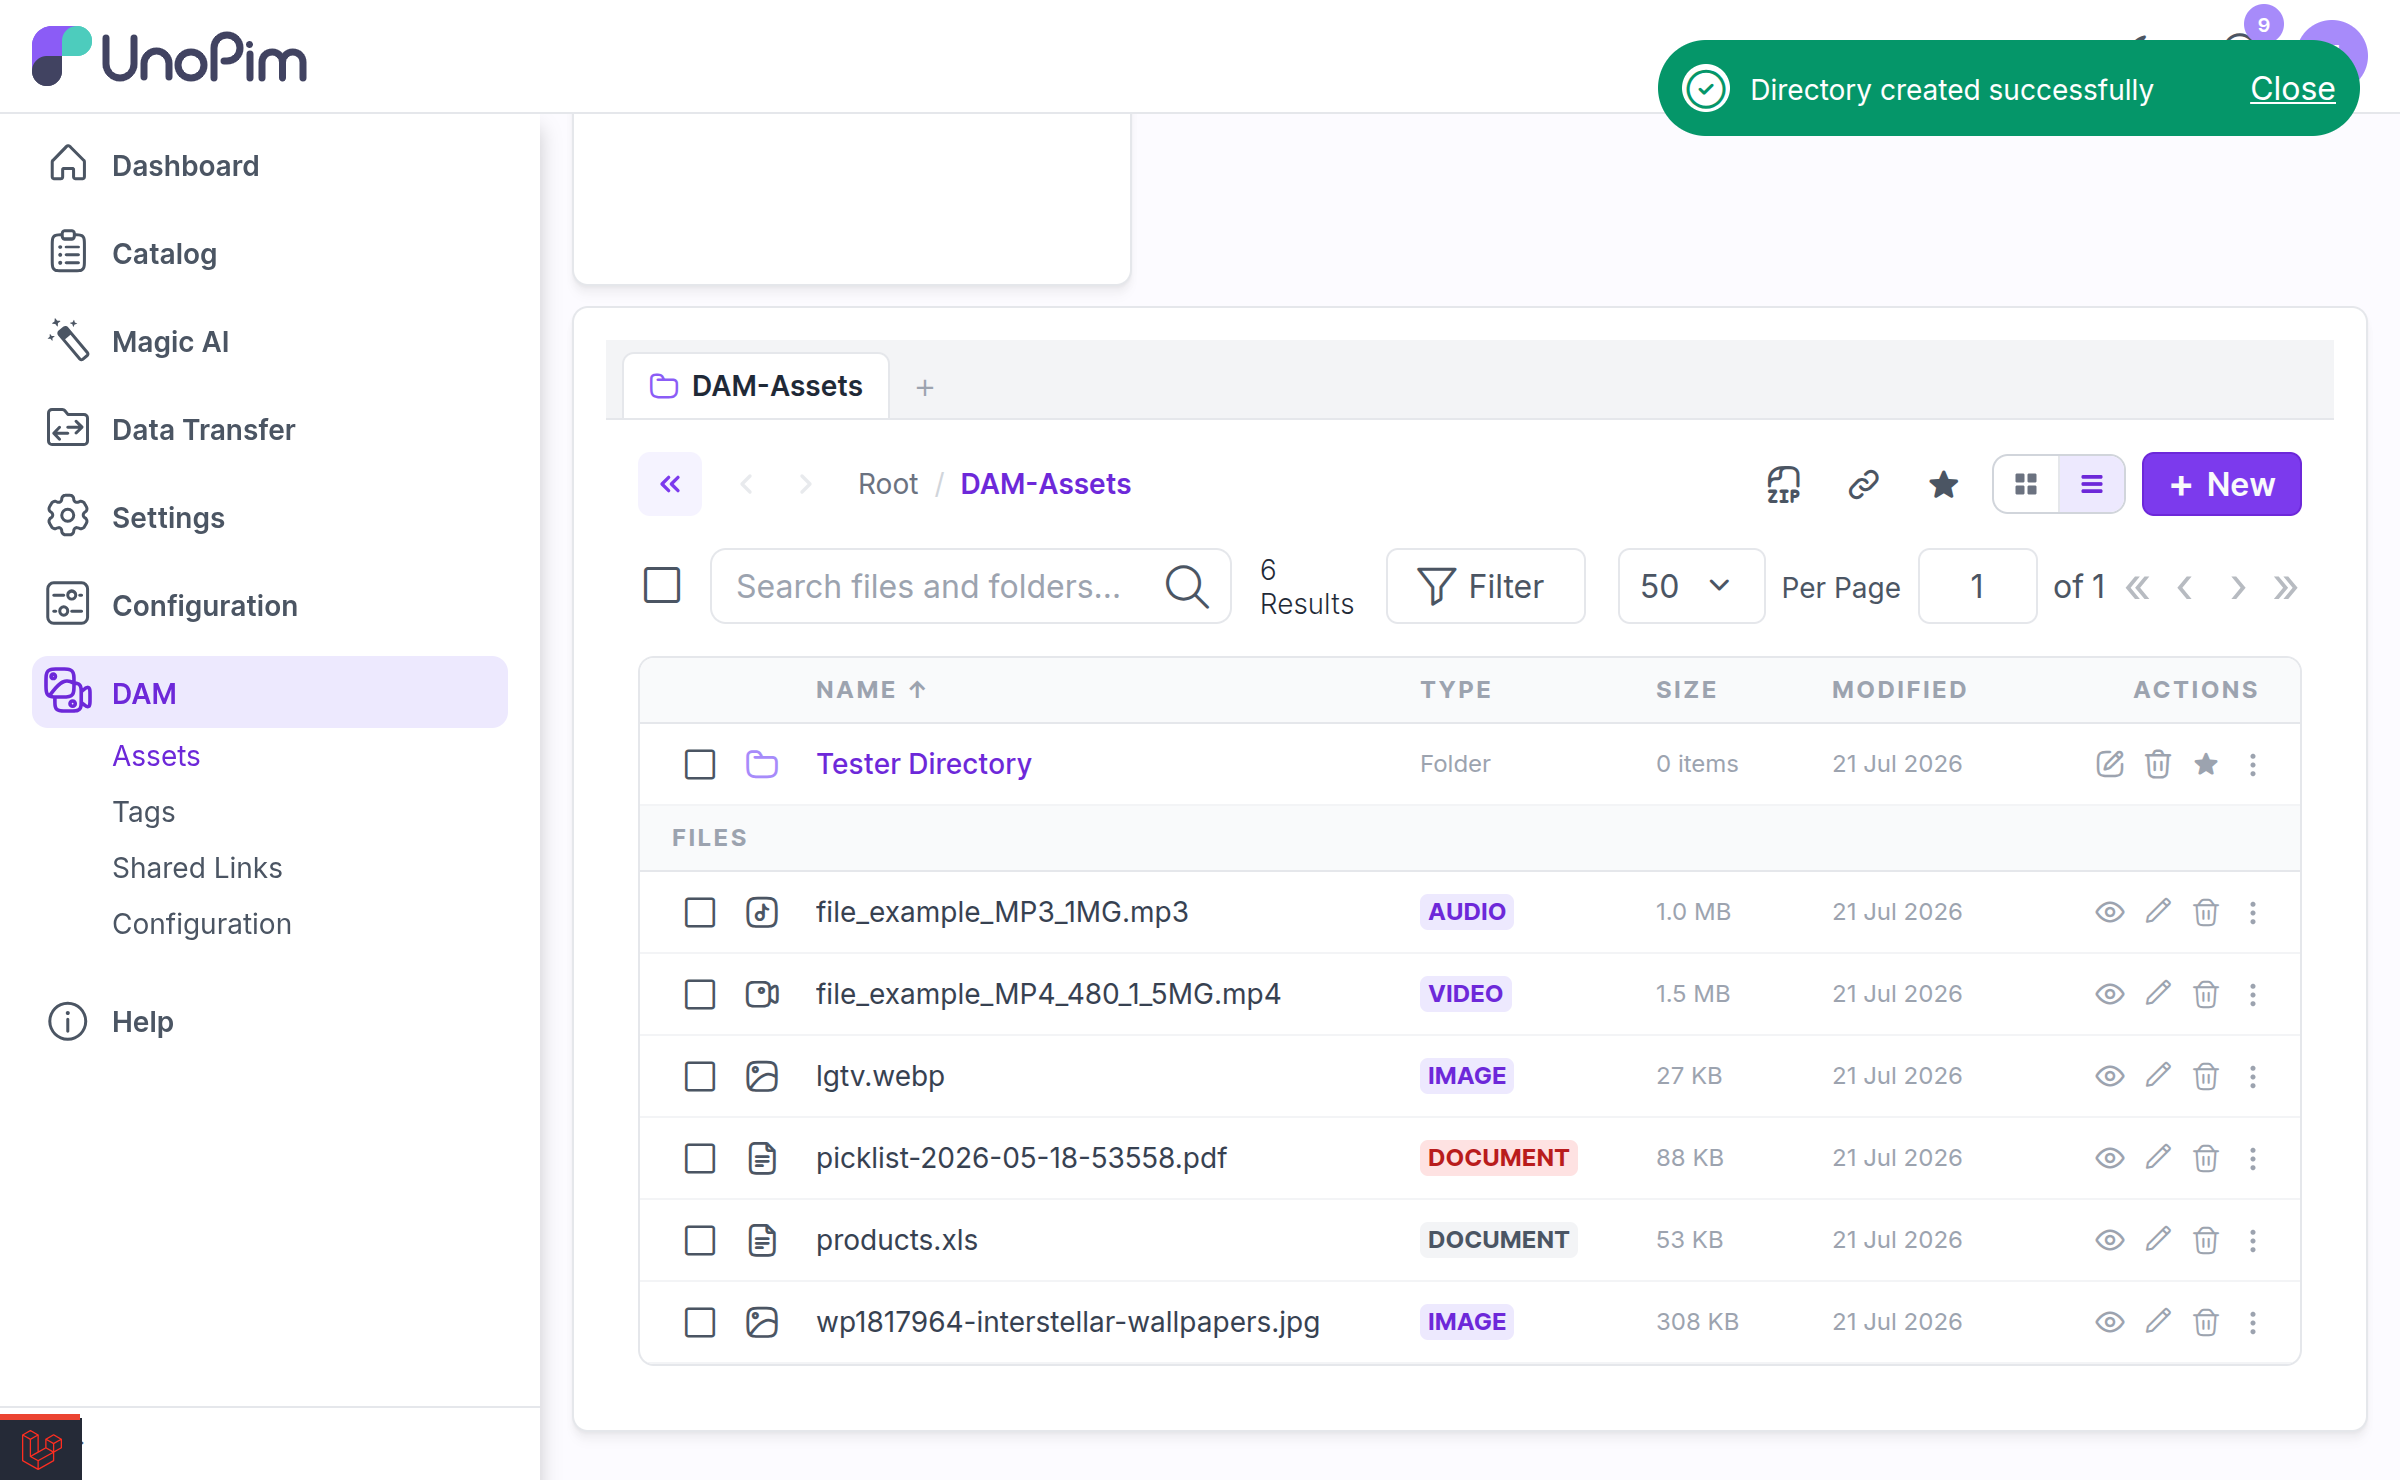
Task: Navigate back in folder history
Action: coord(746,485)
